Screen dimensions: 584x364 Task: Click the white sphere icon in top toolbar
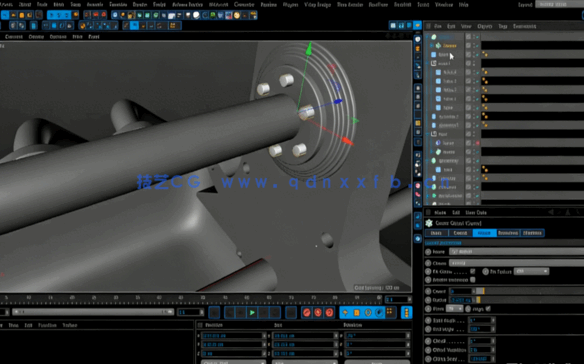click(196, 15)
